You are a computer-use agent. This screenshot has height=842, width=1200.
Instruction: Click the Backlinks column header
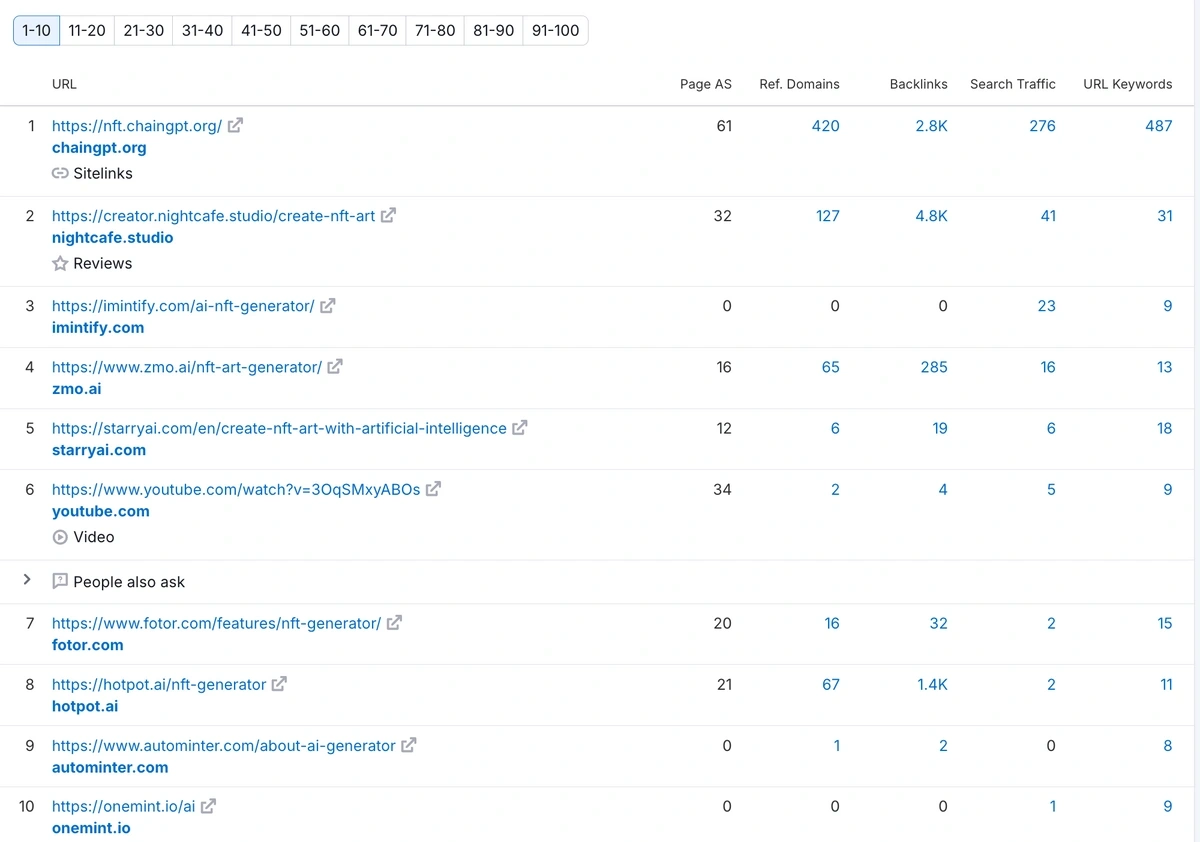[x=919, y=84]
